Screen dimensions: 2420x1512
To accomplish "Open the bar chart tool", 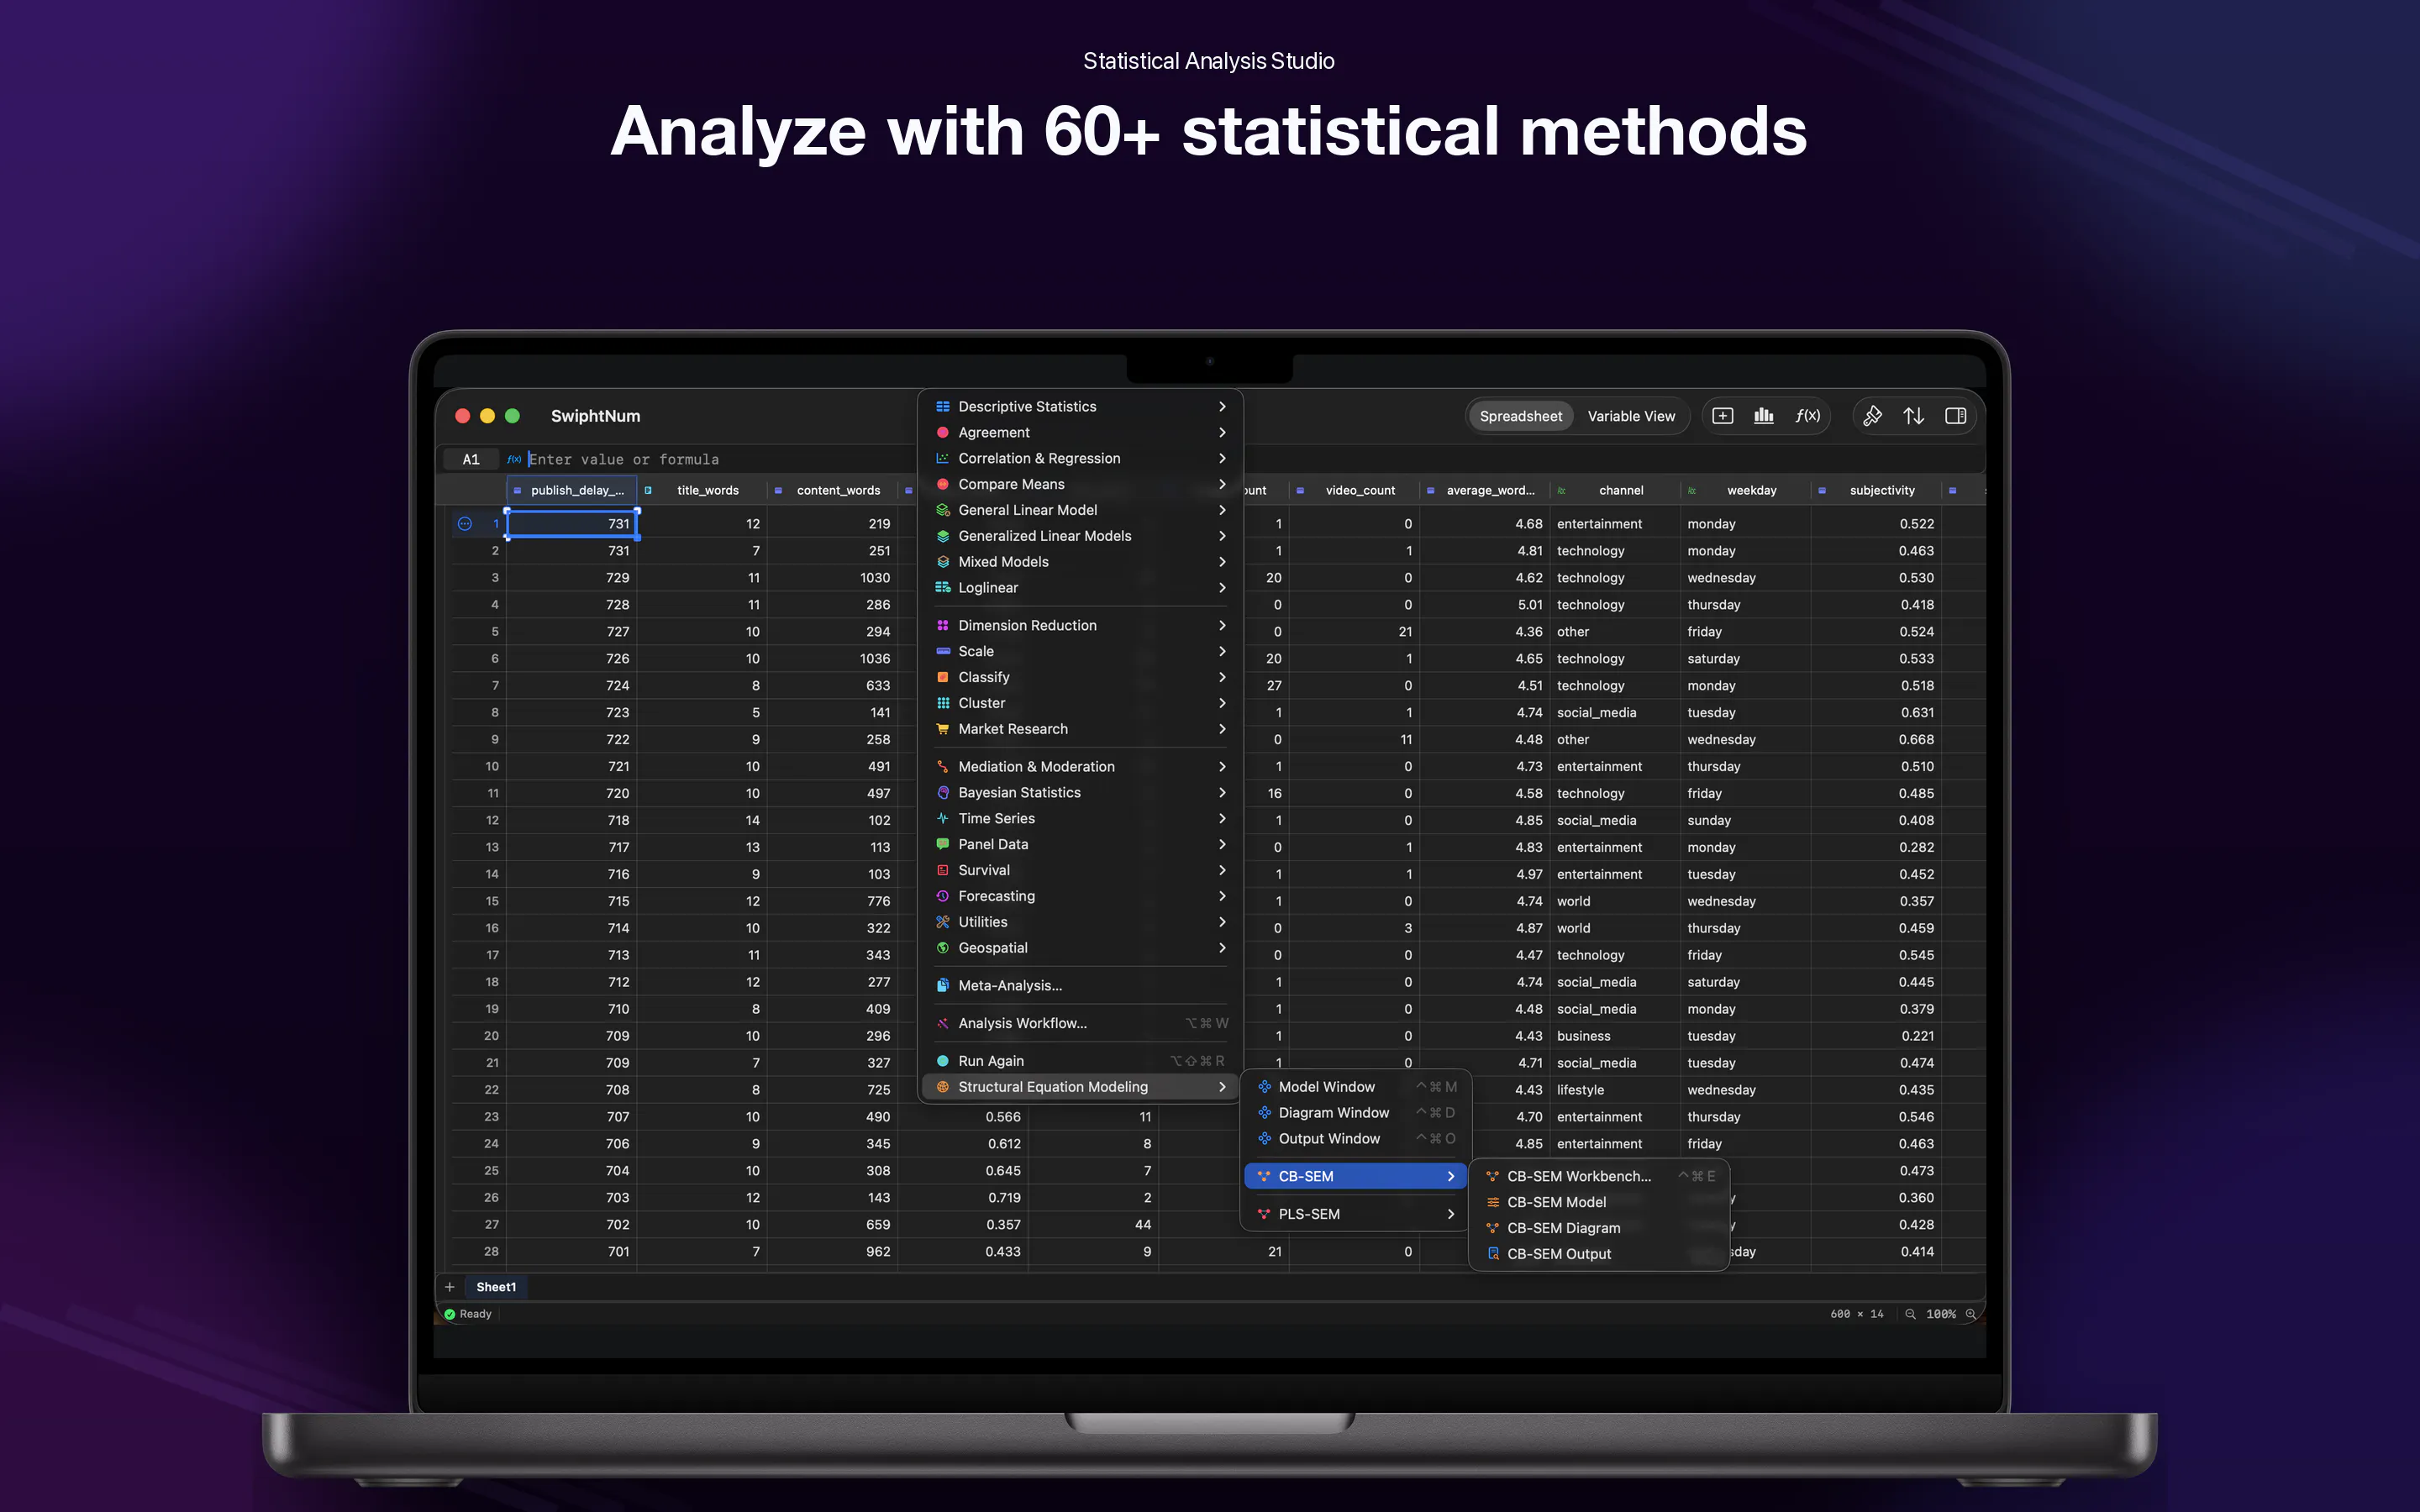I will (1764, 416).
